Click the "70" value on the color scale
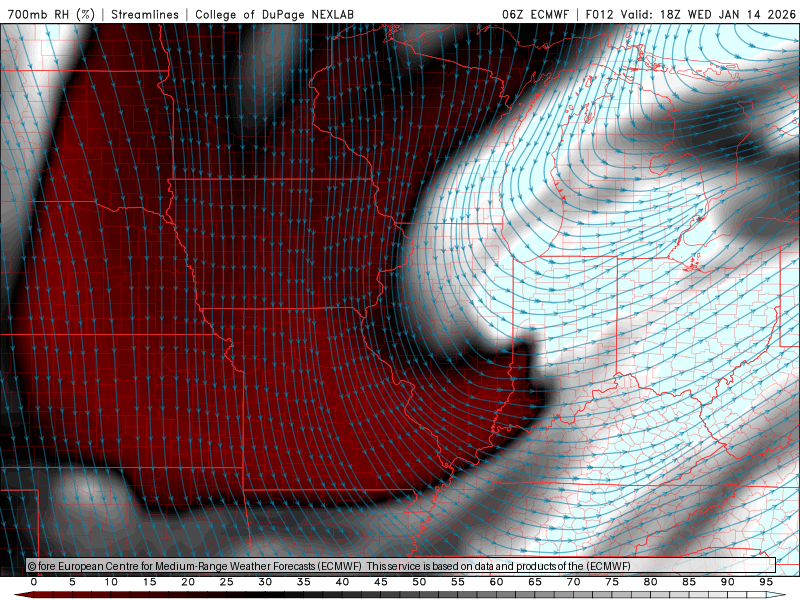 [x=573, y=582]
